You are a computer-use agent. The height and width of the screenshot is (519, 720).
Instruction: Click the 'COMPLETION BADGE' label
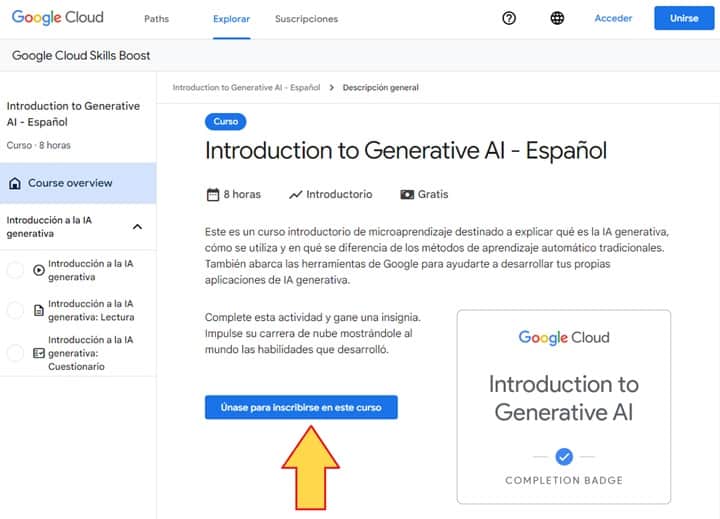pyautogui.click(x=564, y=480)
